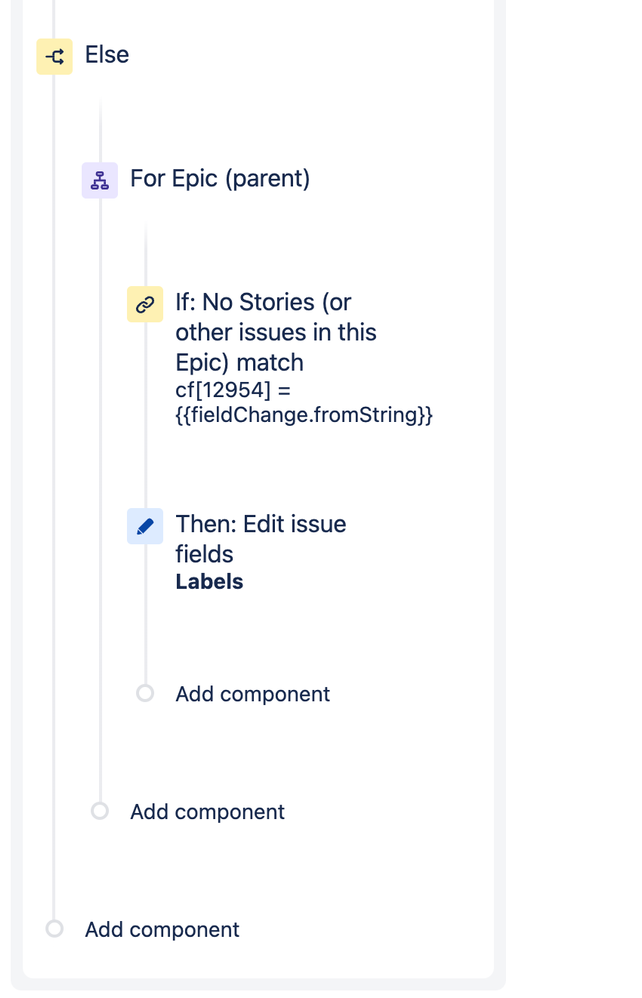Viewport: 642px width, 998px height.
Task: Open the Else branch component
Action: pyautogui.click(x=104, y=55)
